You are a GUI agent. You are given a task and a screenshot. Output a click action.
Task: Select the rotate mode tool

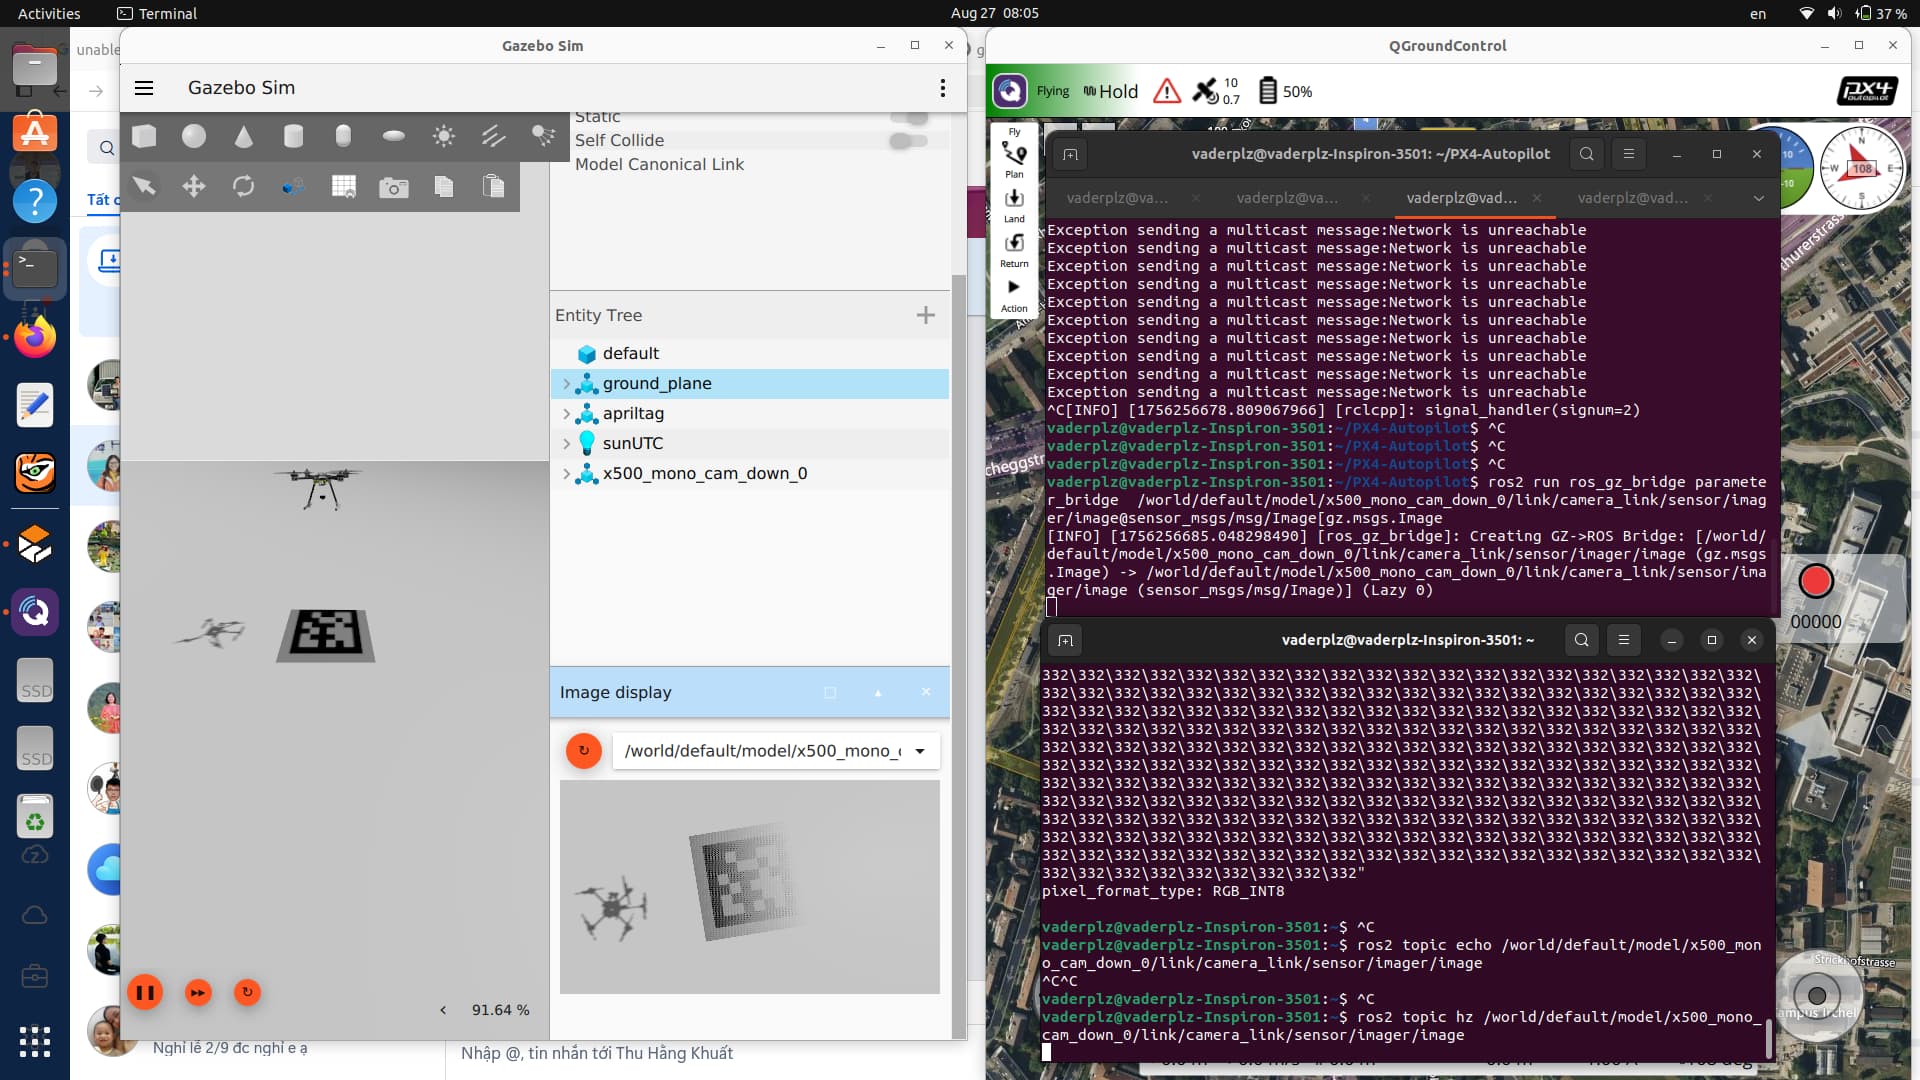243,186
